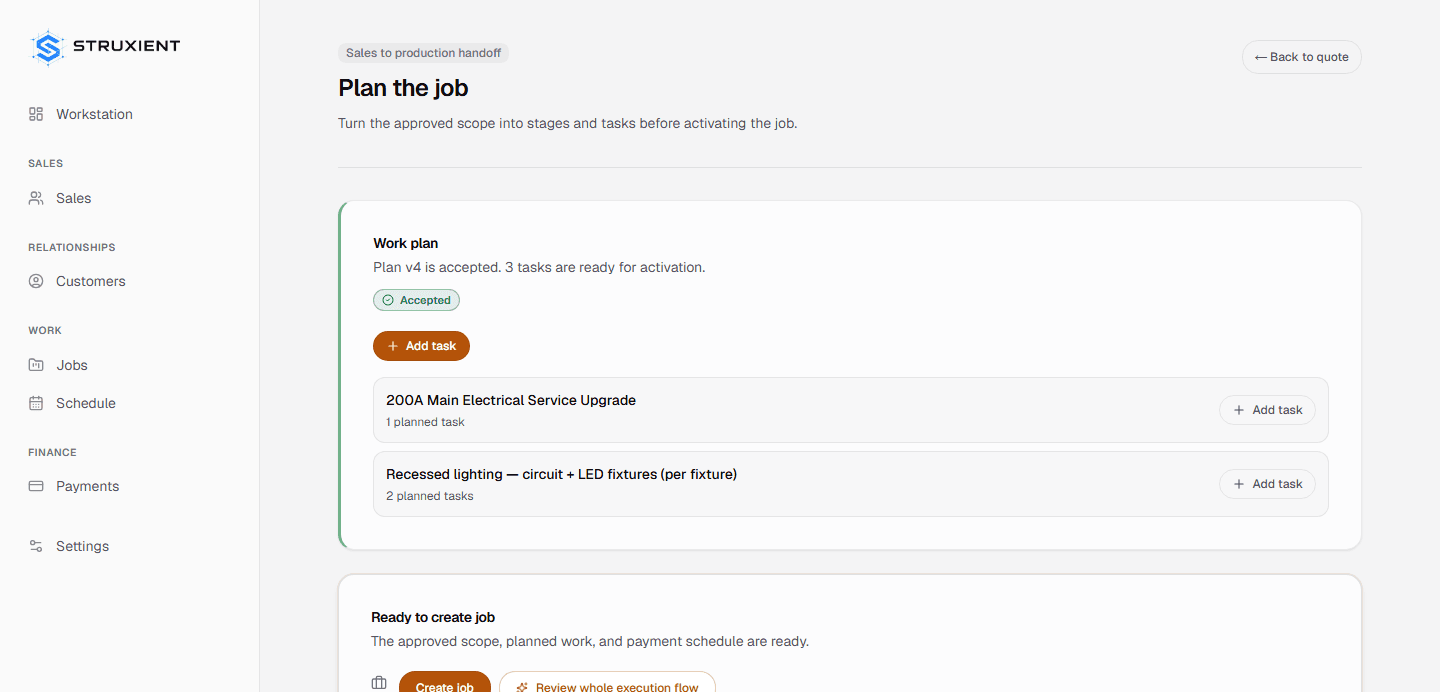Click the '1 planned task' text

click(x=425, y=422)
